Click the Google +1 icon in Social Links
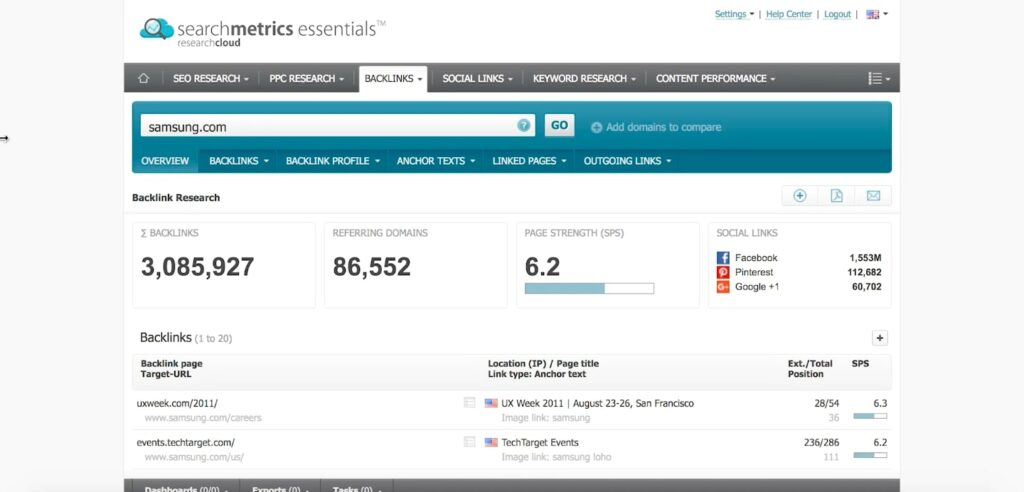 723,287
